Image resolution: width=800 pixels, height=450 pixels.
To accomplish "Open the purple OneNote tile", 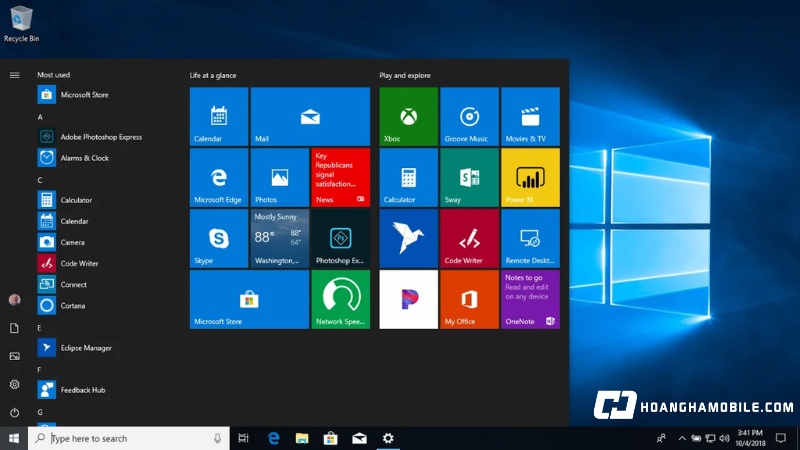I will pos(531,299).
